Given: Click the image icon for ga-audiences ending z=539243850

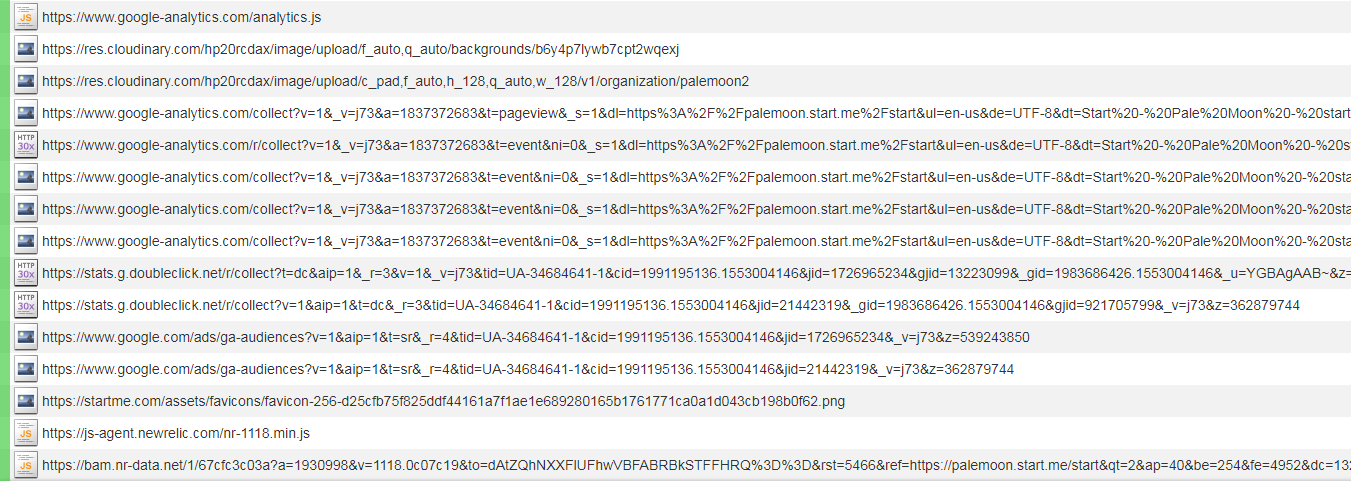Looking at the screenshot, I should click(x=26, y=337).
